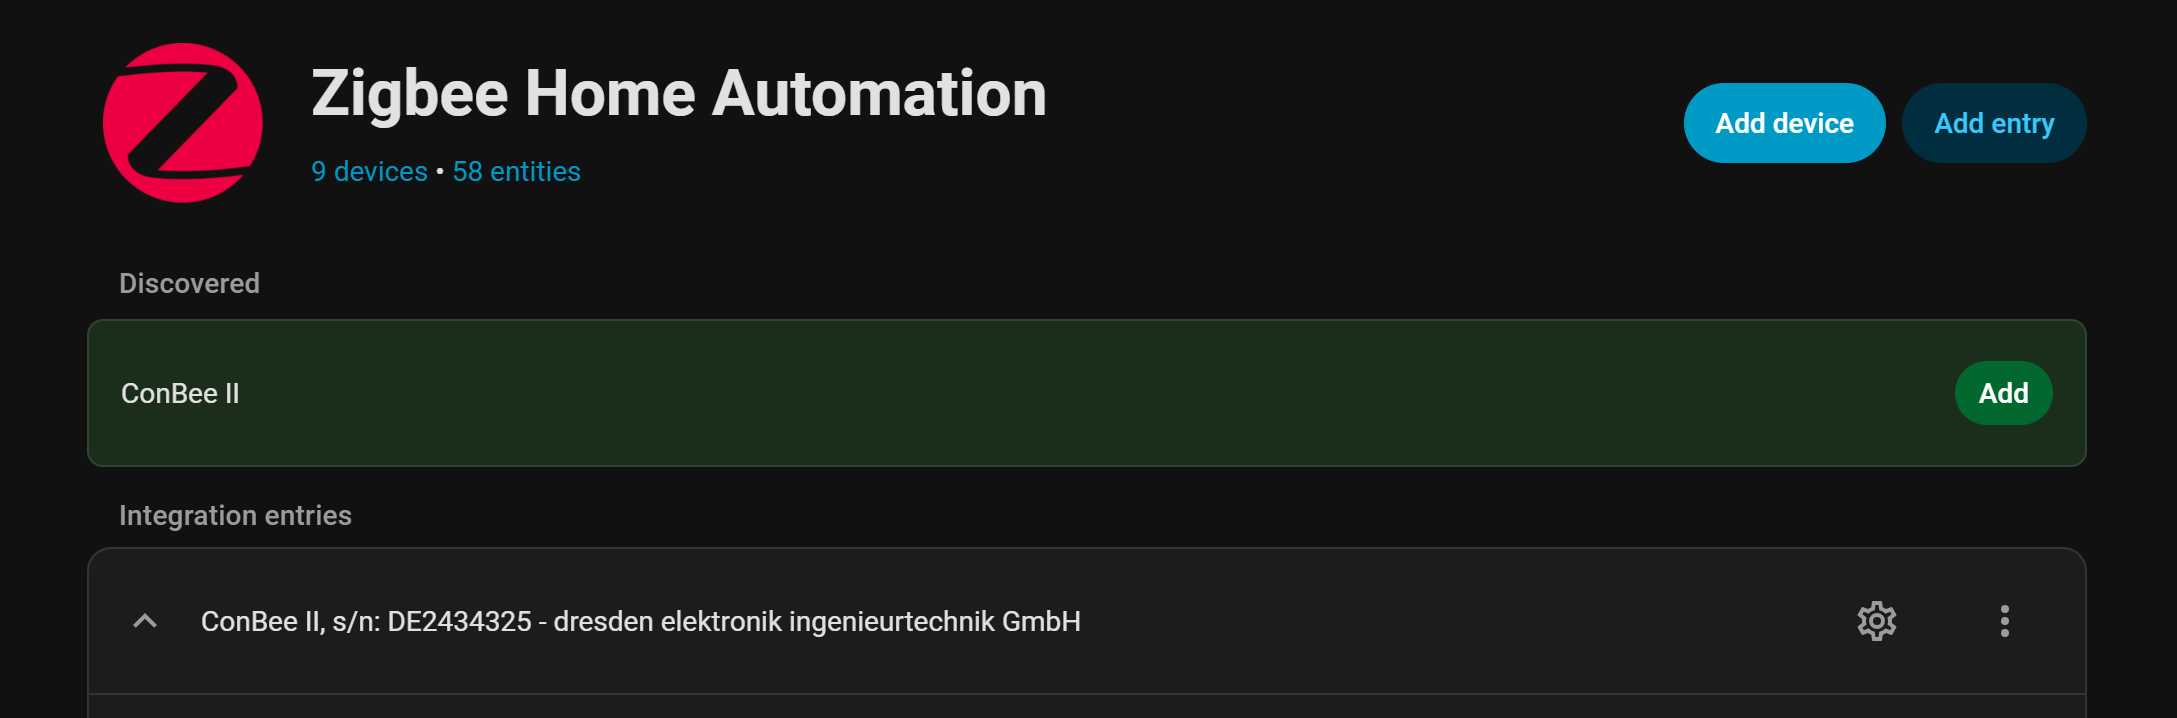Click the Zigbee Home Automation heading
This screenshot has height=718, width=2177.
678,94
